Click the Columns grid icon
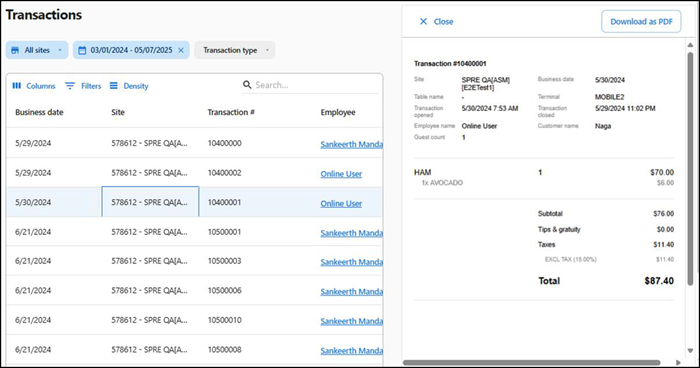The height and width of the screenshot is (368, 700). coord(17,86)
